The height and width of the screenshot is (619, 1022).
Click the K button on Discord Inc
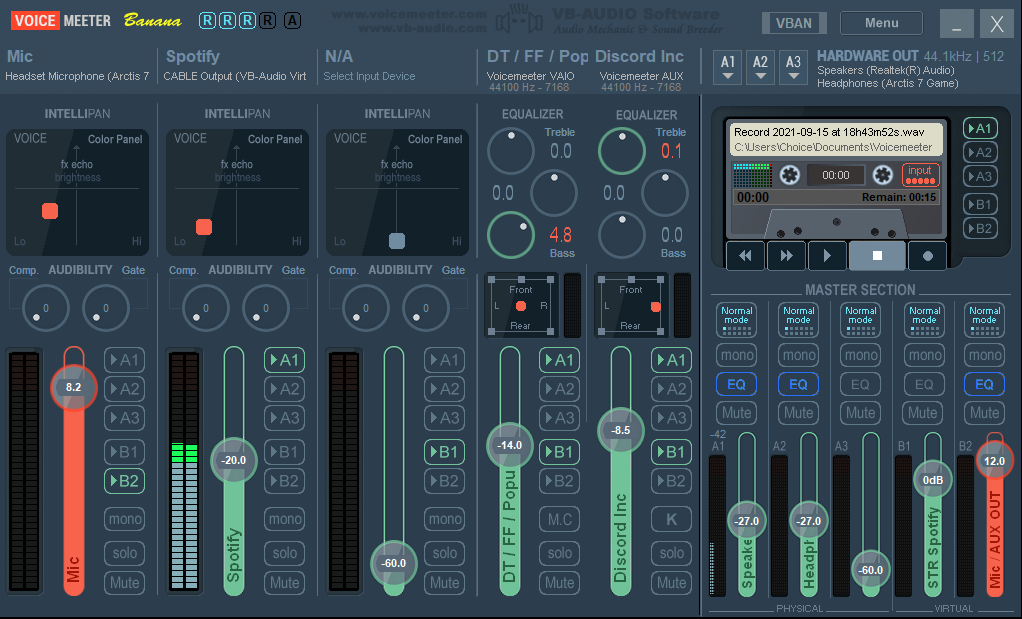click(671, 519)
